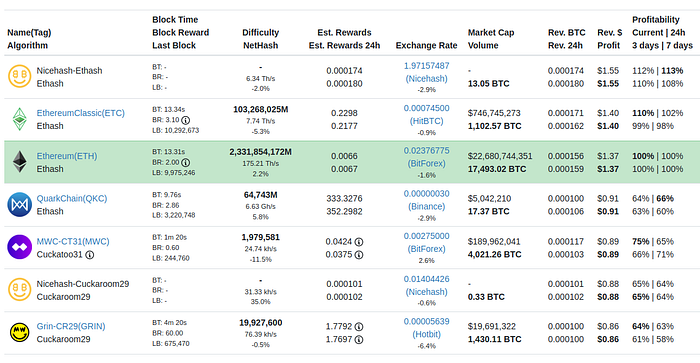Viewport: 700px width, 363px height.
Task: Click info icon next to ETH block reward 2.00
Action: 186,163
